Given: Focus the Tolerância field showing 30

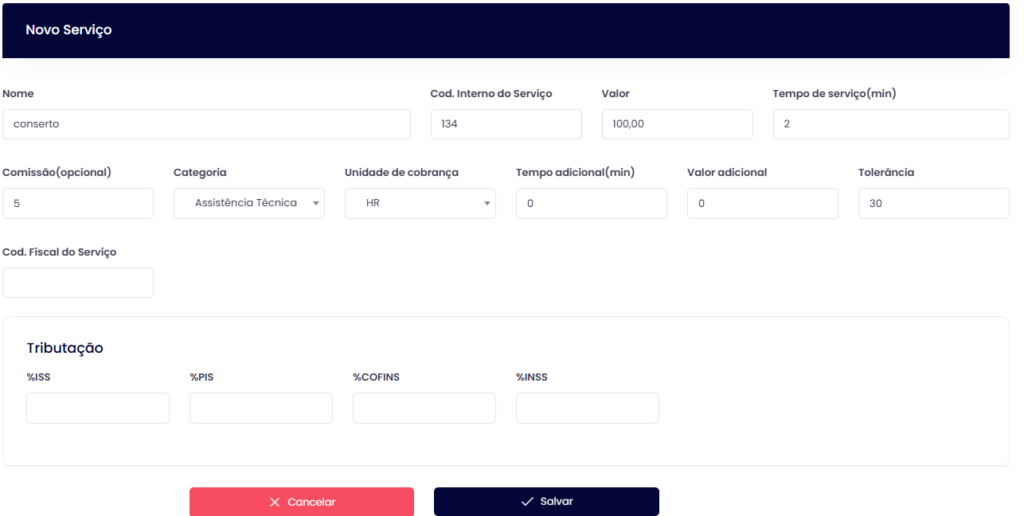Looking at the screenshot, I should [x=934, y=203].
